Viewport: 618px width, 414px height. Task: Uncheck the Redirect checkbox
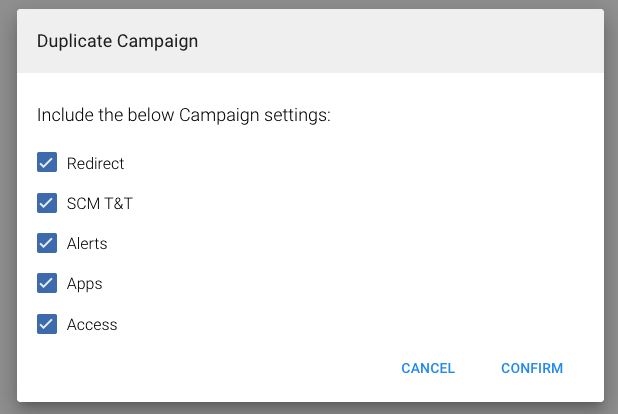[47, 163]
